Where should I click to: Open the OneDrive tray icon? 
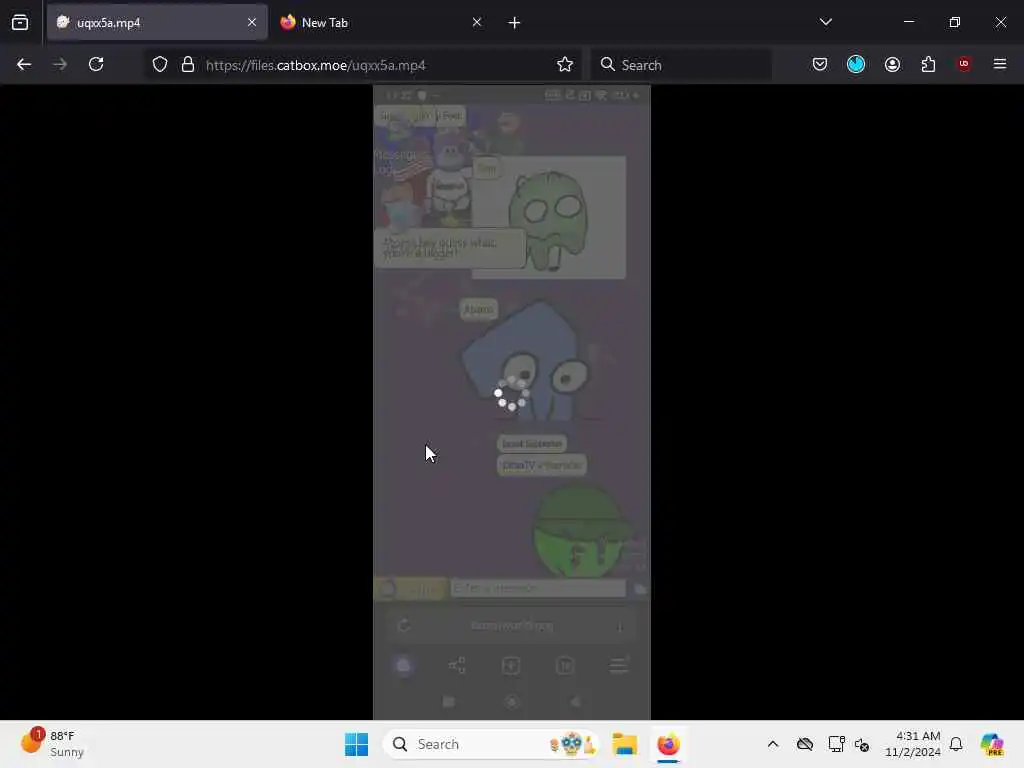805,744
